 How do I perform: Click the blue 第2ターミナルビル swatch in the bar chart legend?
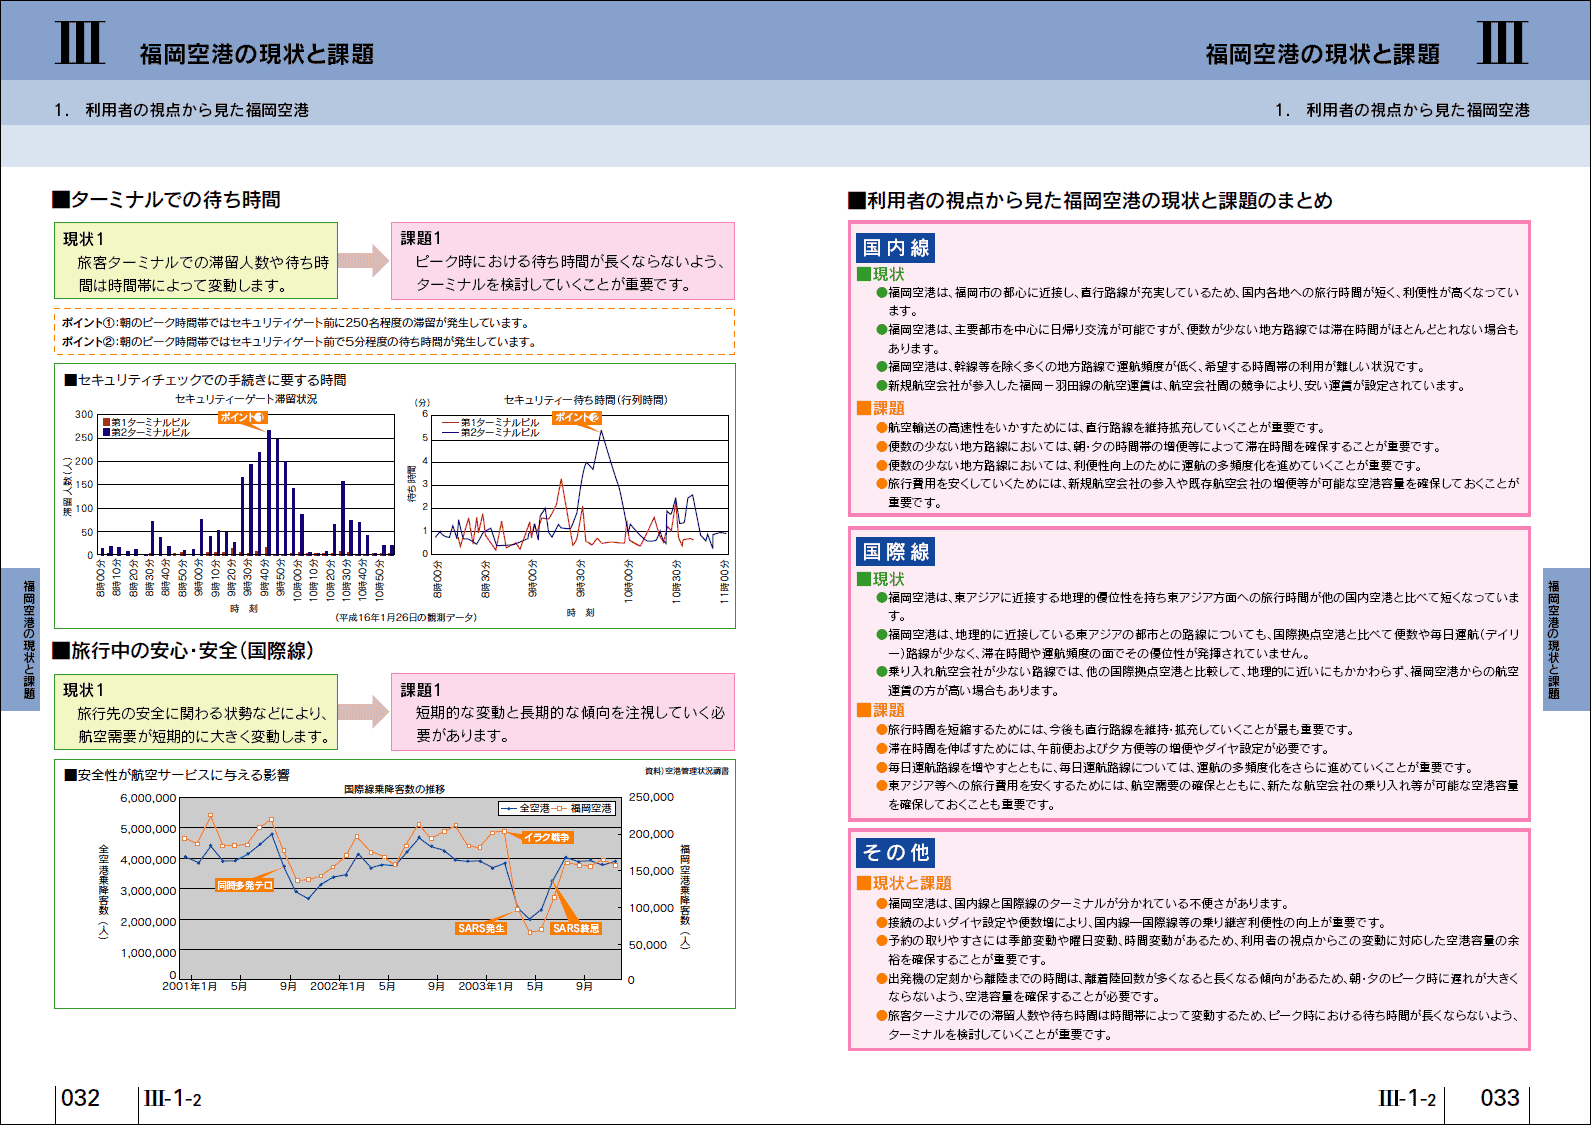tap(107, 433)
